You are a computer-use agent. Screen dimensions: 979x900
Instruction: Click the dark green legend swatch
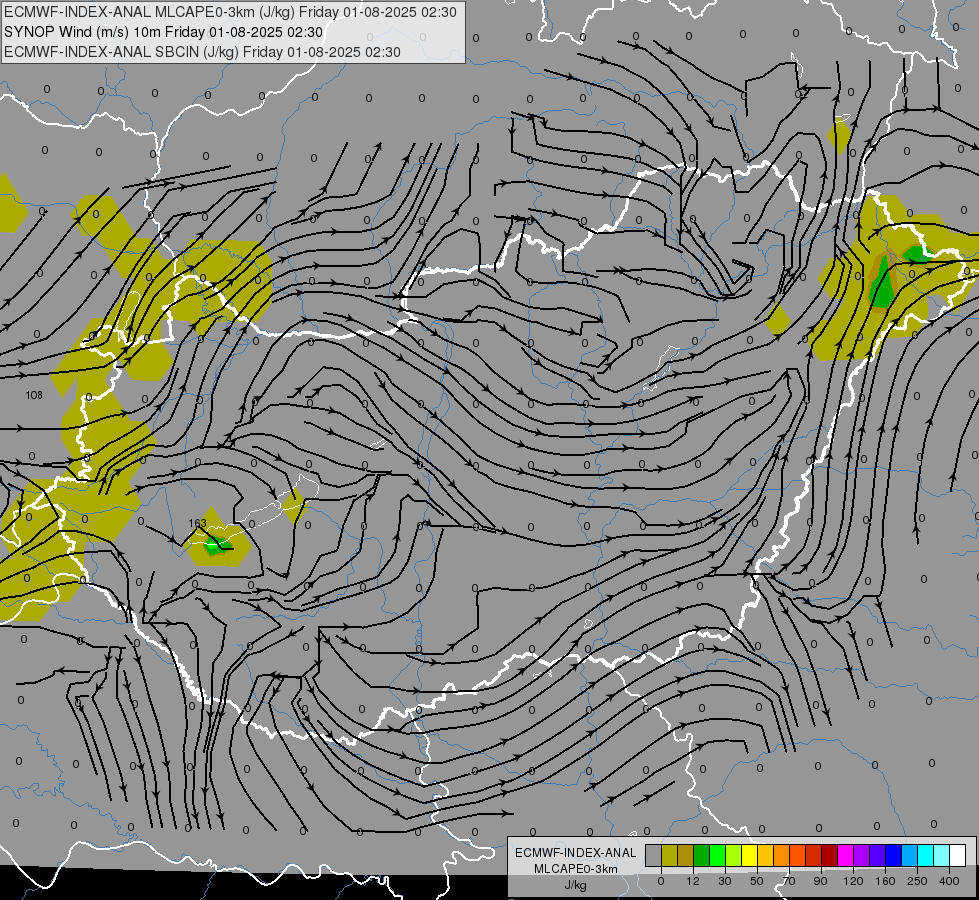702,855
